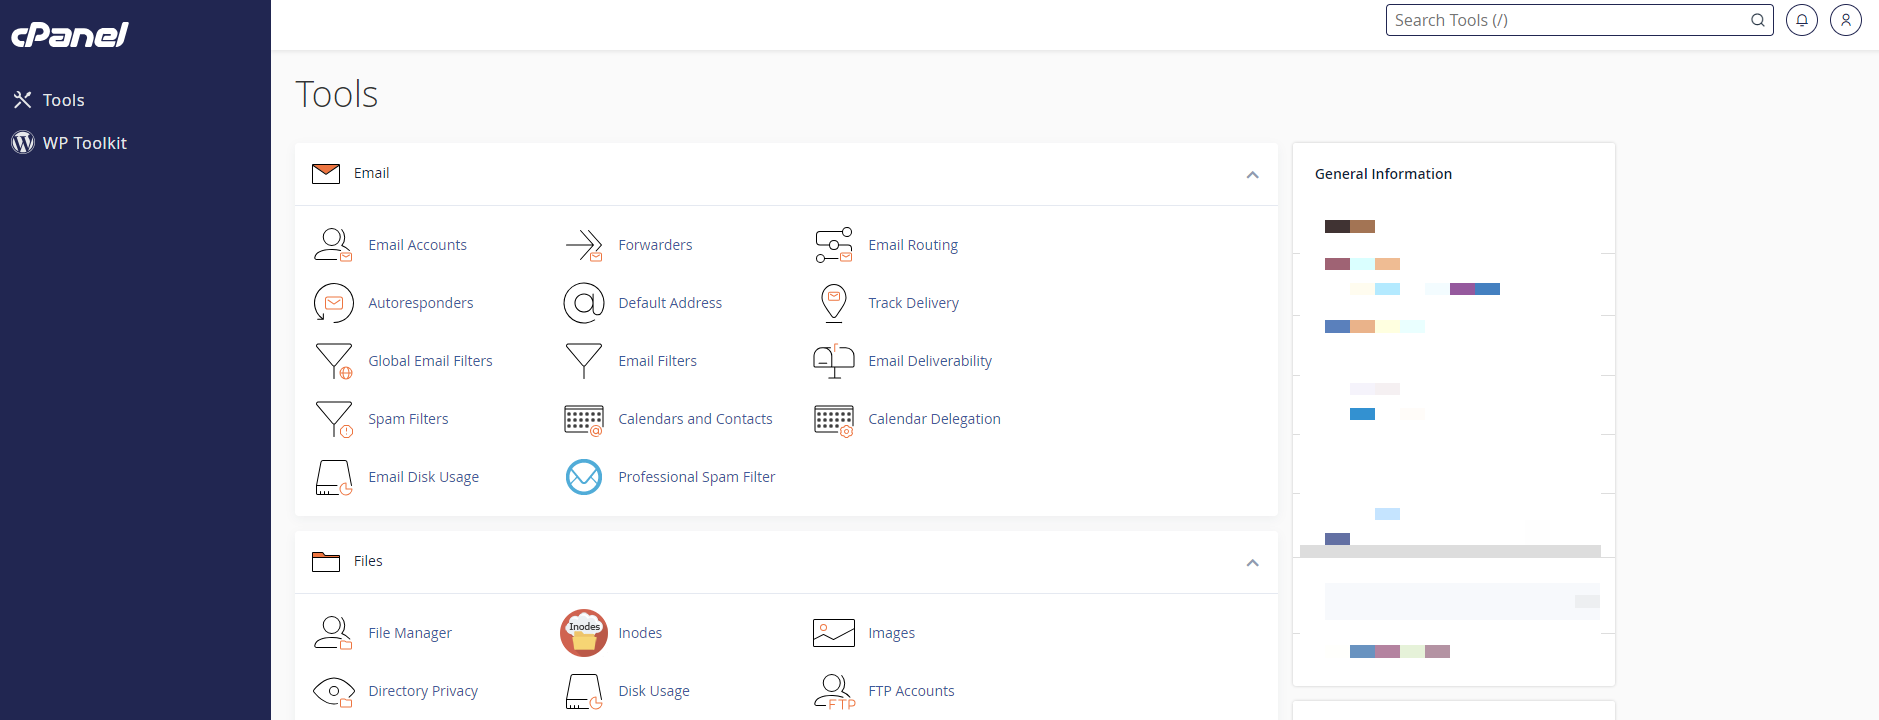Click the FTP Accounts icon
1879x720 pixels.
tap(834, 691)
